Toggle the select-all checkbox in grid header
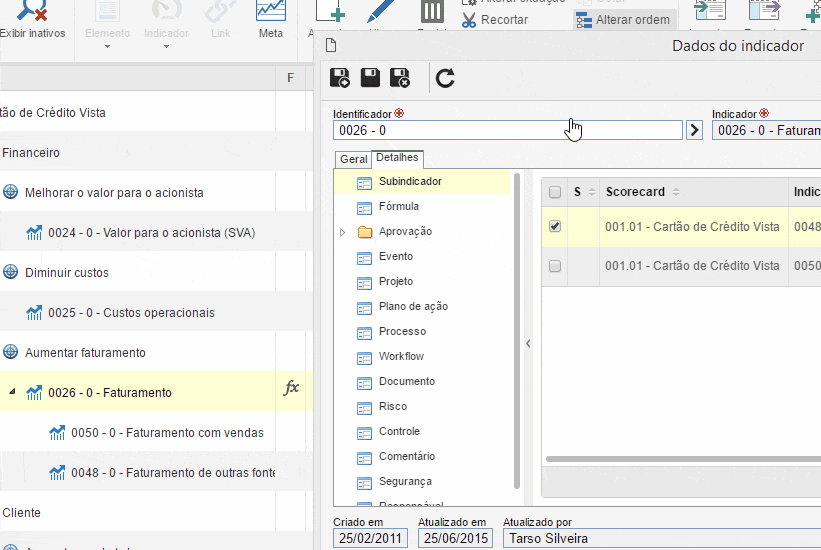 [x=555, y=192]
